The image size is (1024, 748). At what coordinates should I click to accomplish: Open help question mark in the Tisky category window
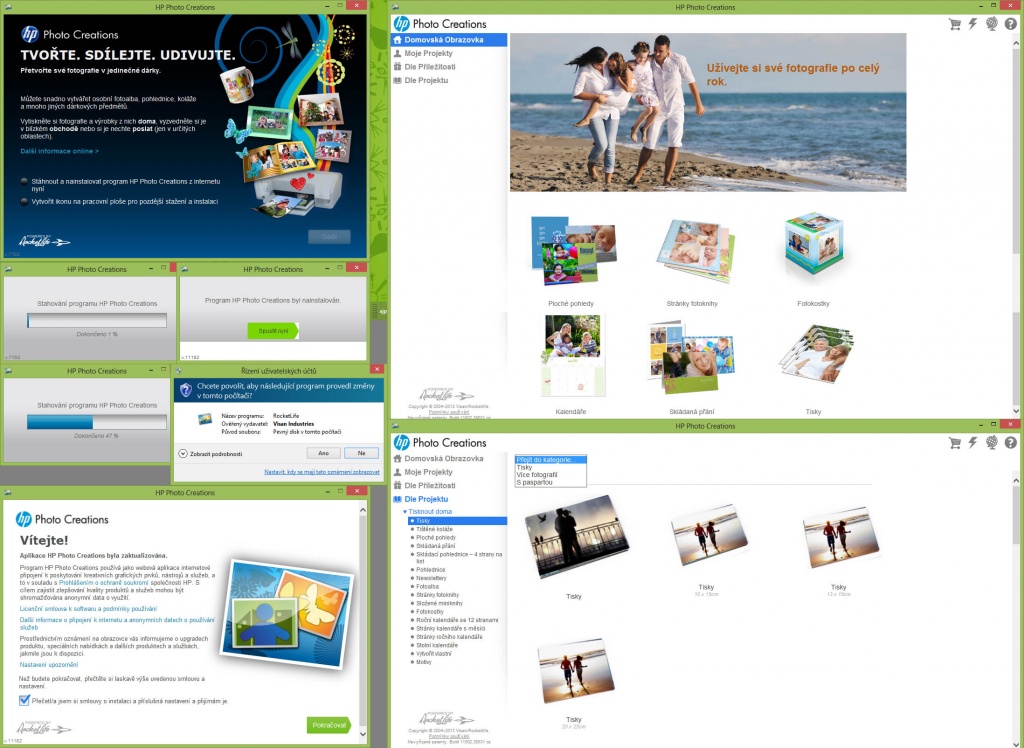tap(1010, 443)
